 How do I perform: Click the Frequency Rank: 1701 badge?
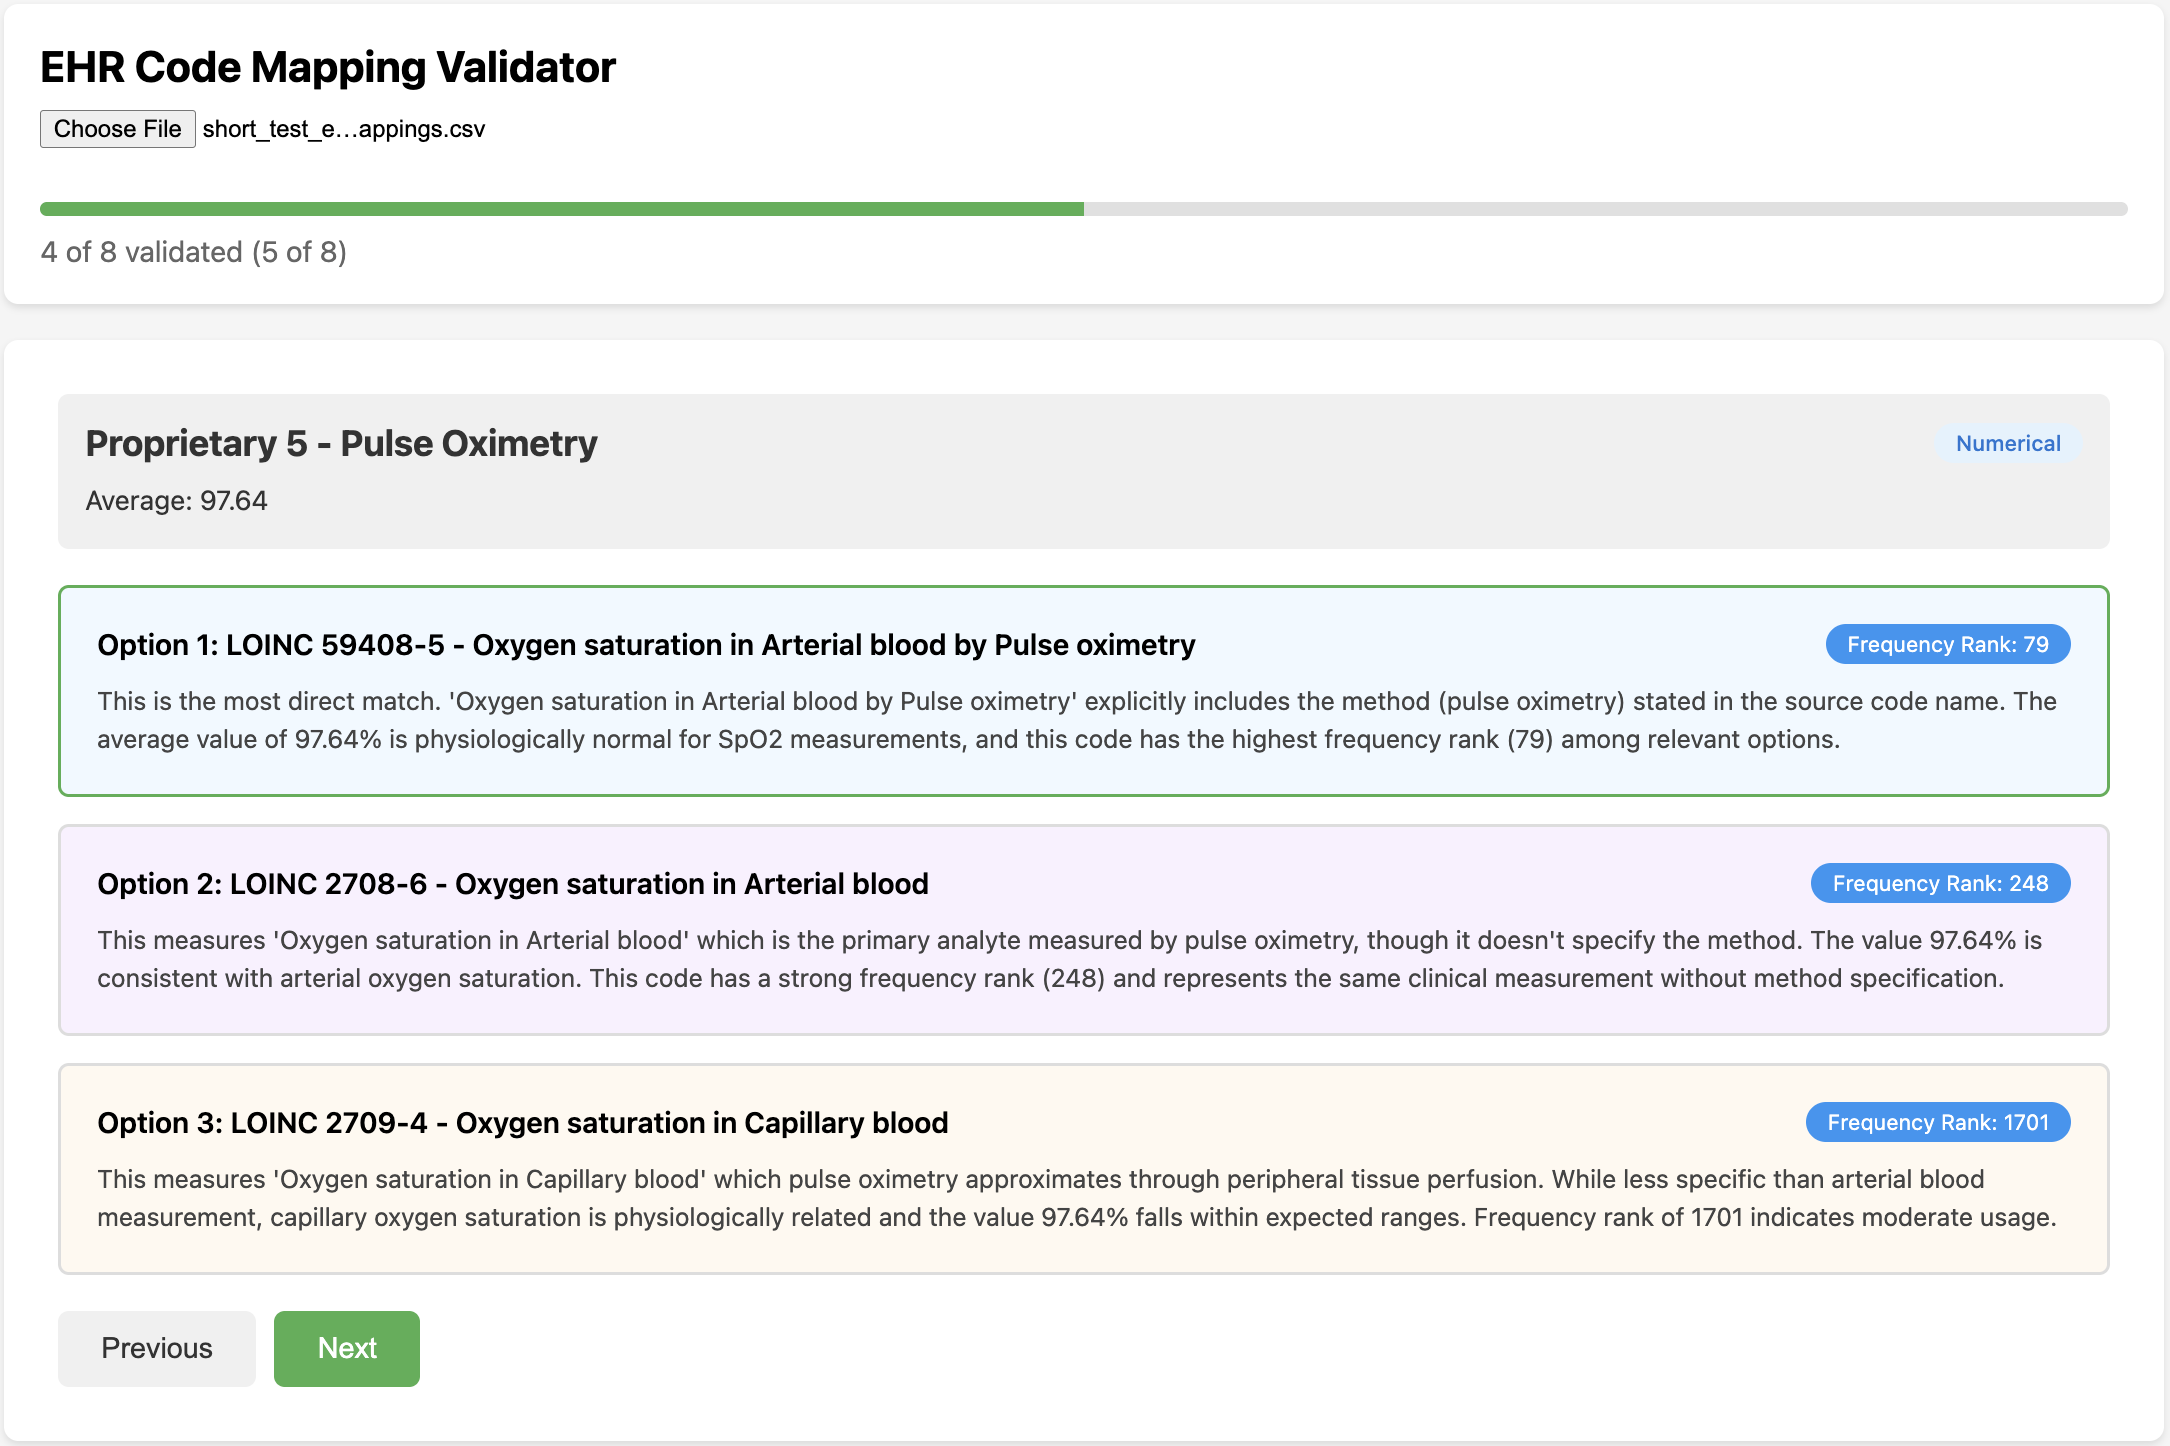click(x=1937, y=1123)
